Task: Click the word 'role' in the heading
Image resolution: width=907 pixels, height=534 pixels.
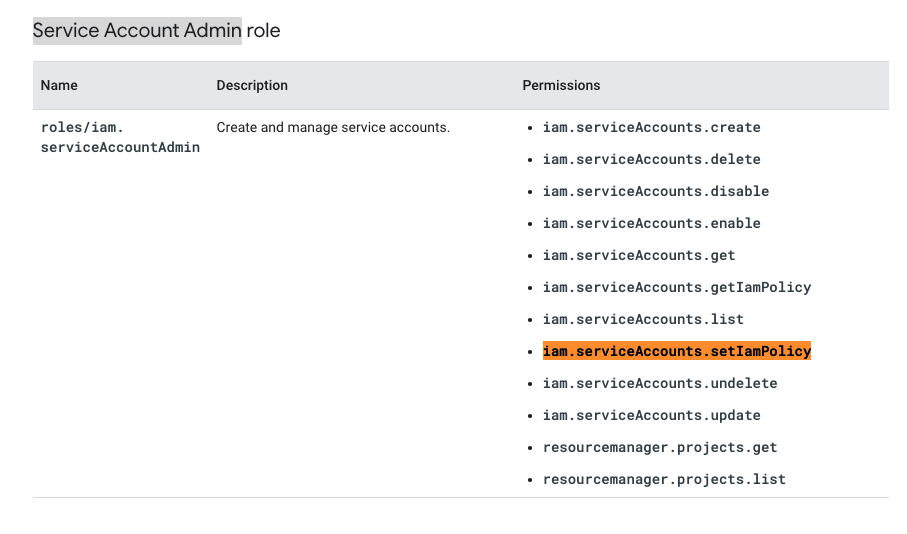Action: coord(264,31)
